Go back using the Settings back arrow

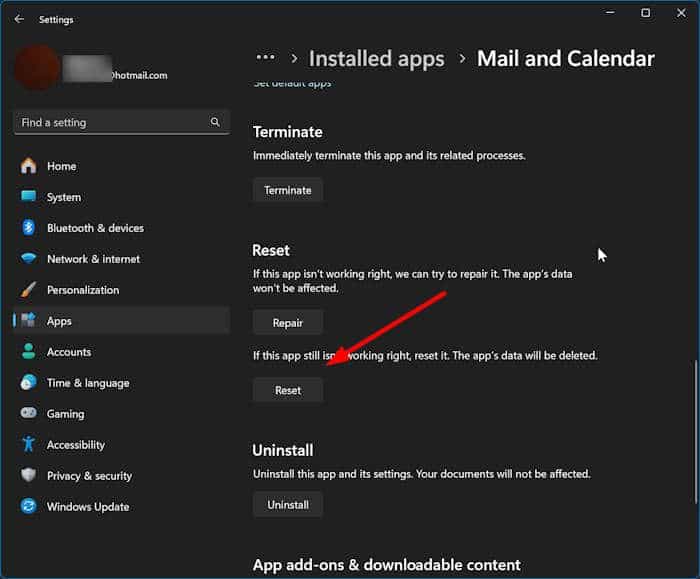(x=19, y=19)
